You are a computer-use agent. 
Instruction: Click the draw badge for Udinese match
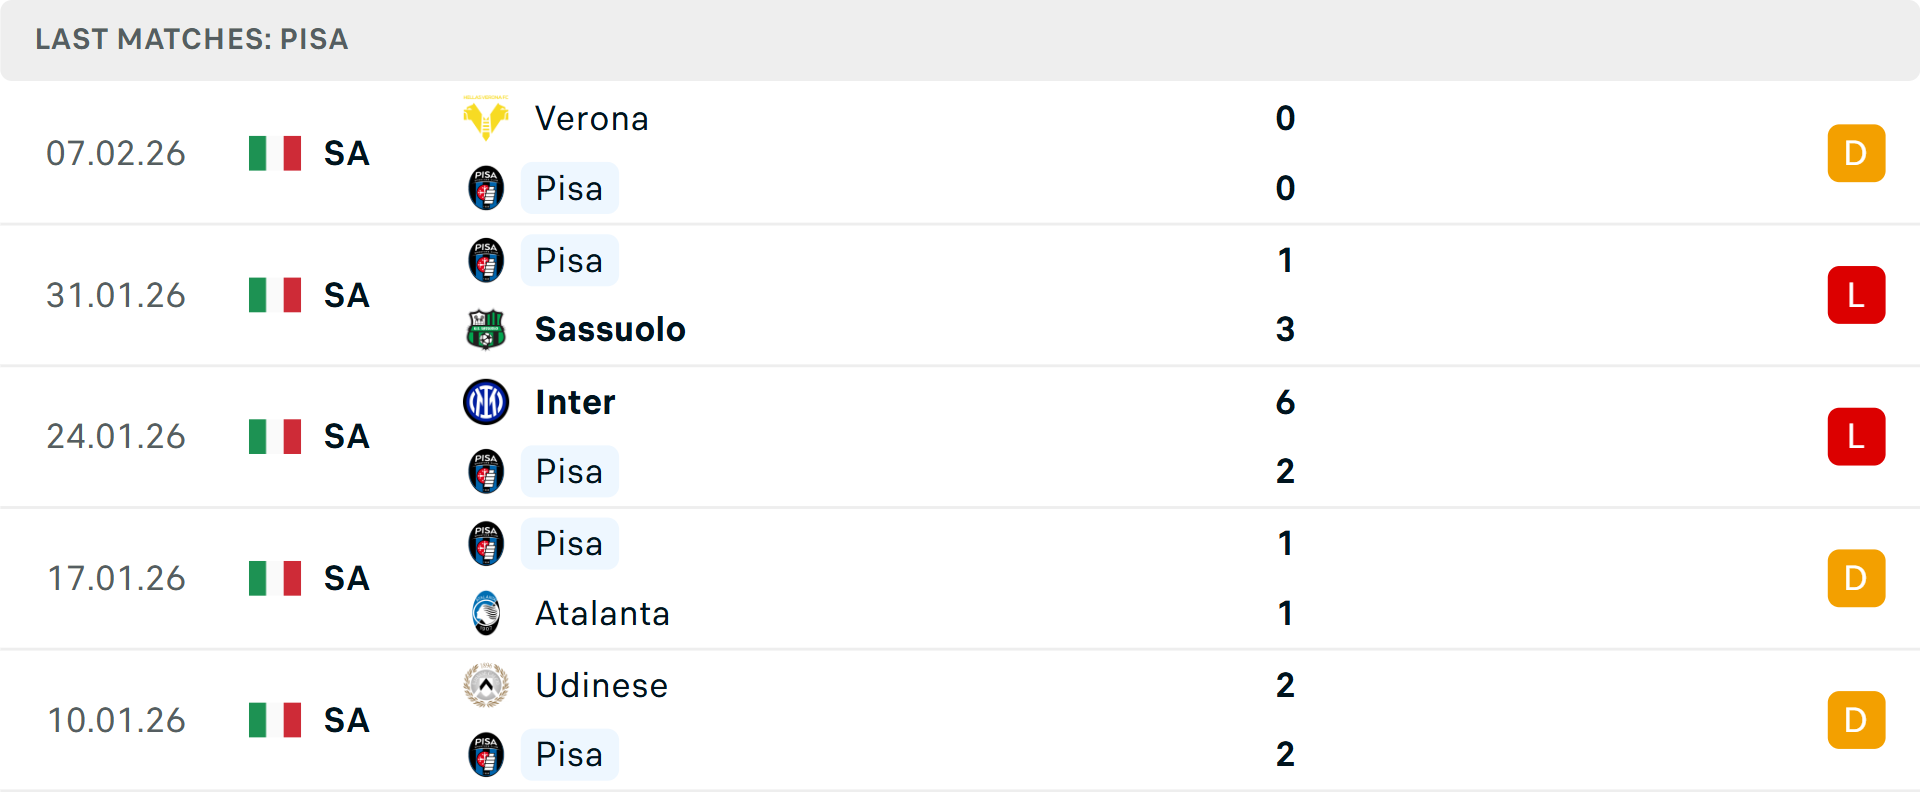point(1856,720)
